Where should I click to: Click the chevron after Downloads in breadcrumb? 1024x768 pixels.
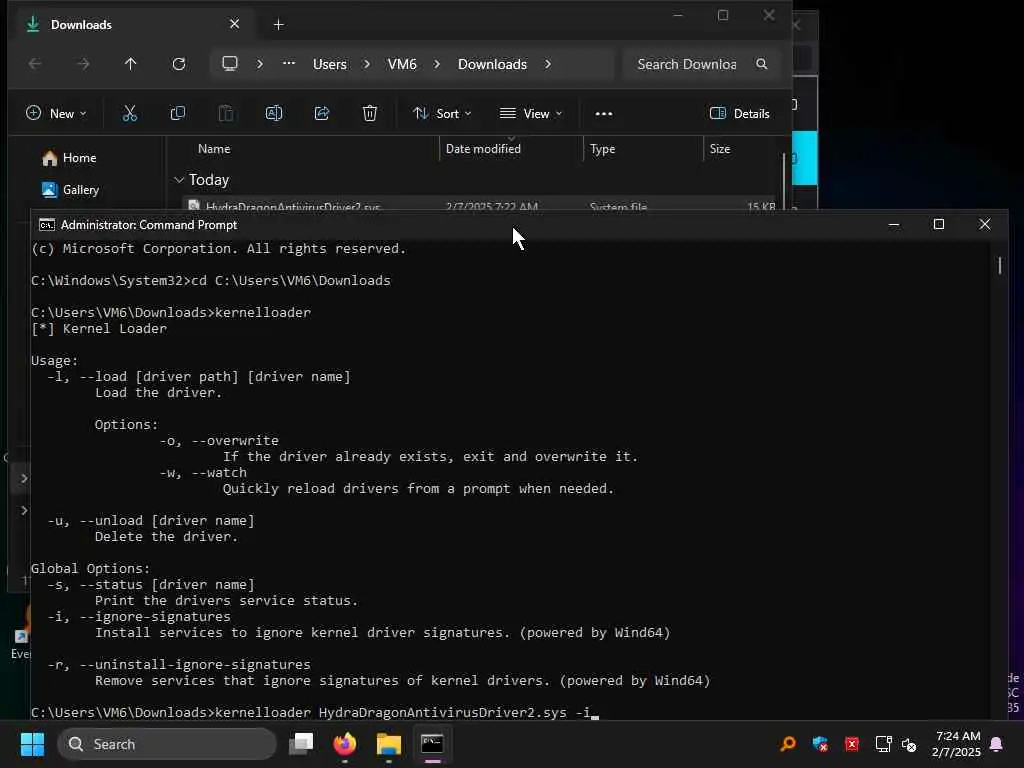pos(547,64)
